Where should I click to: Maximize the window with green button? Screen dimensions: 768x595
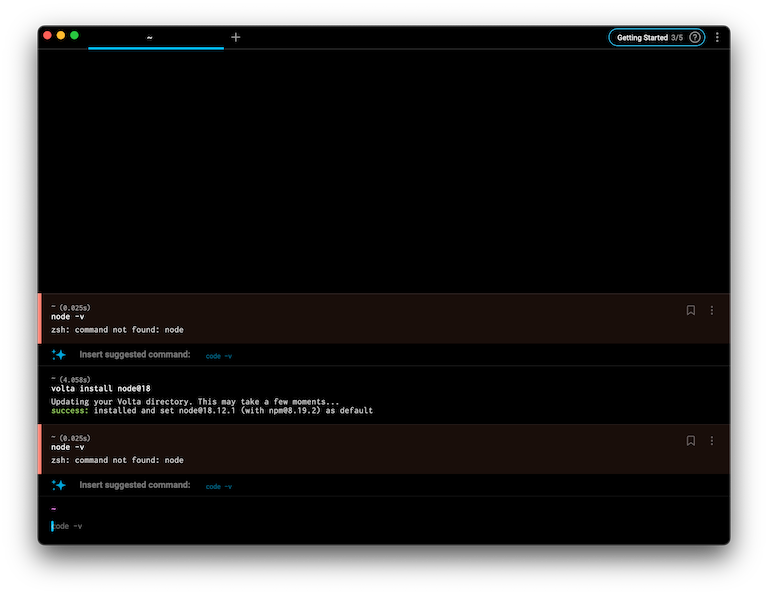point(74,35)
